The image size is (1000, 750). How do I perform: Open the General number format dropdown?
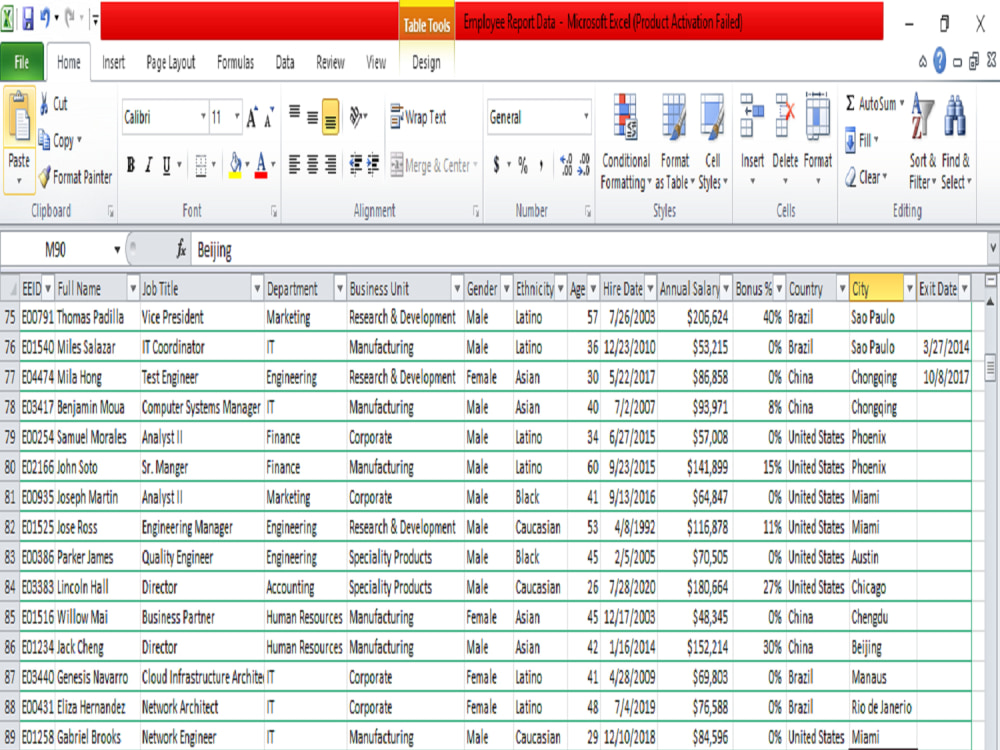[x=585, y=117]
